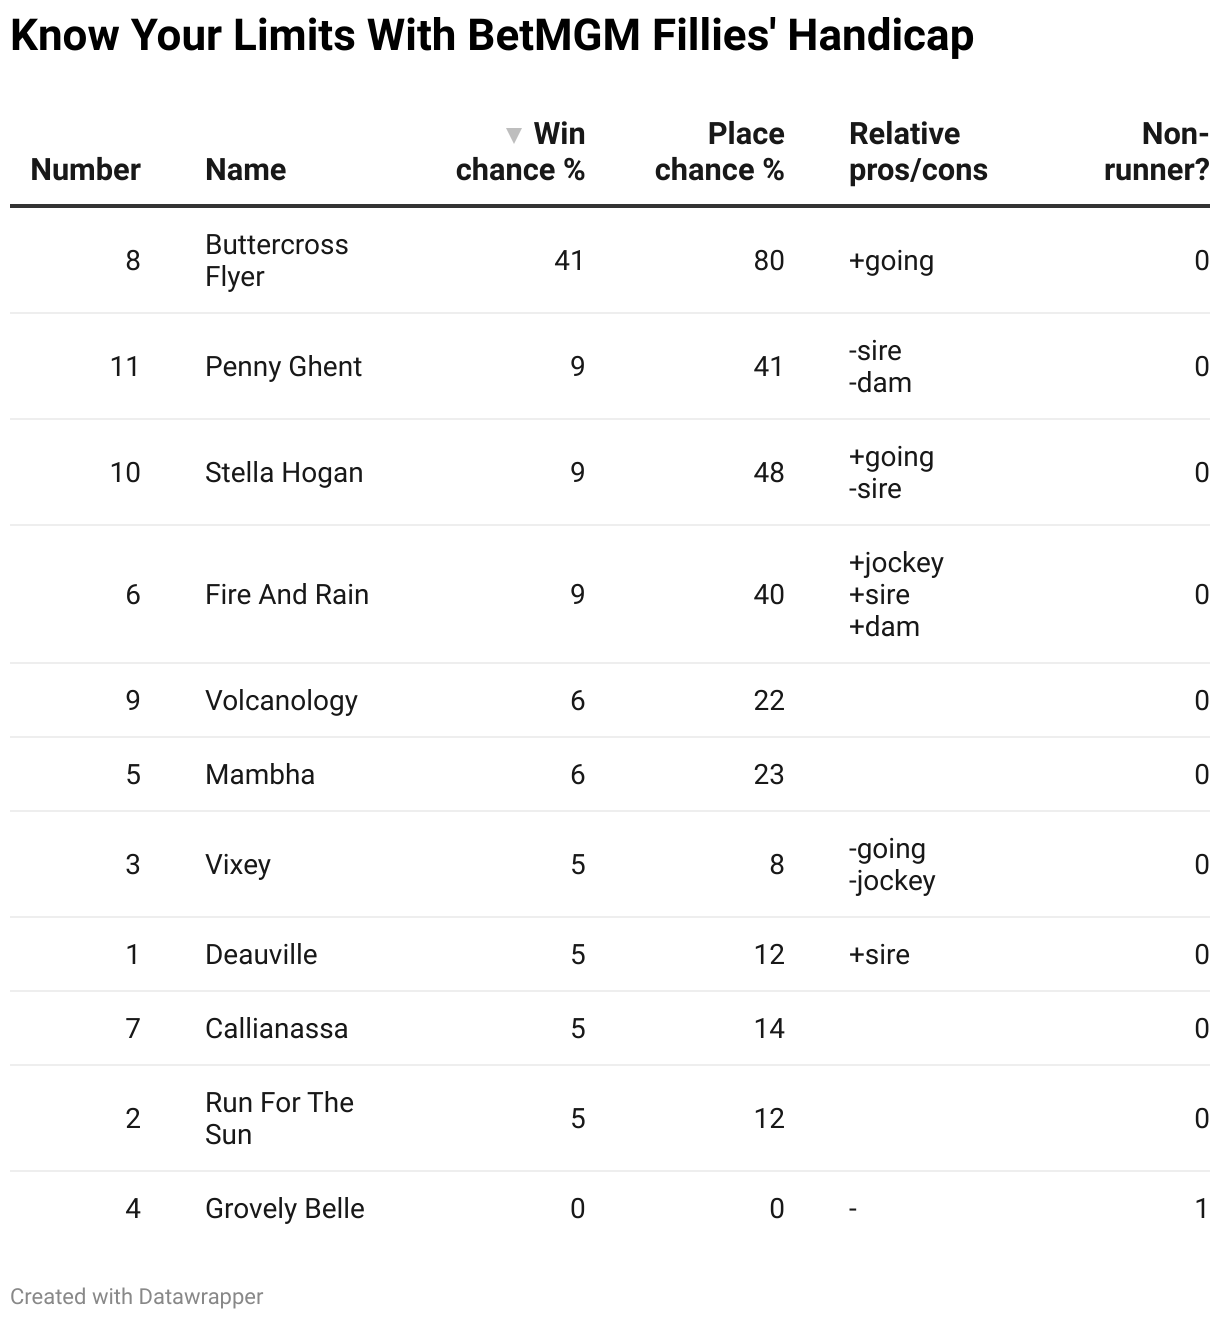The image size is (1220, 1320).
Task: Select the Callianassa name cell
Action: coord(276,1028)
